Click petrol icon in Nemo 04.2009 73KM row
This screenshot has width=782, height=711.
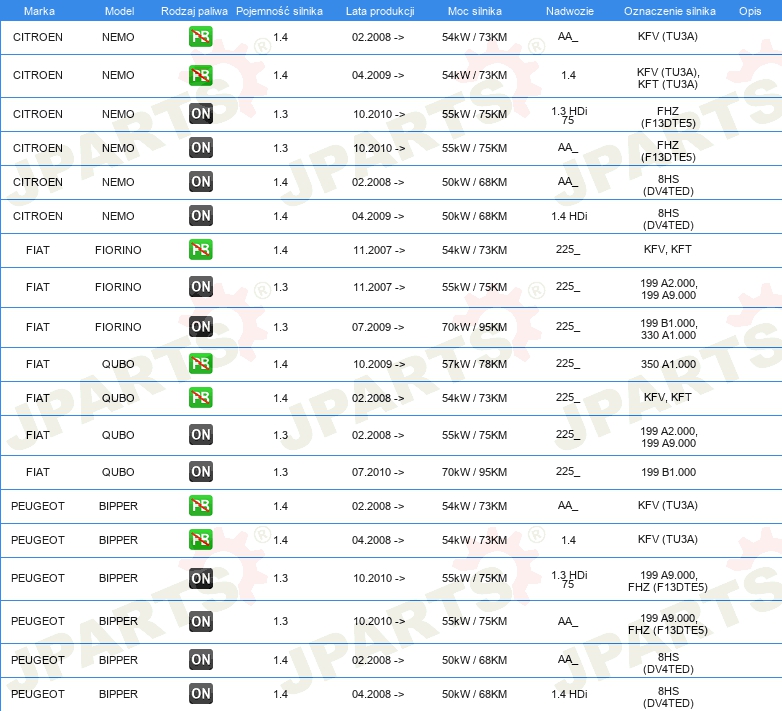click(x=200, y=75)
